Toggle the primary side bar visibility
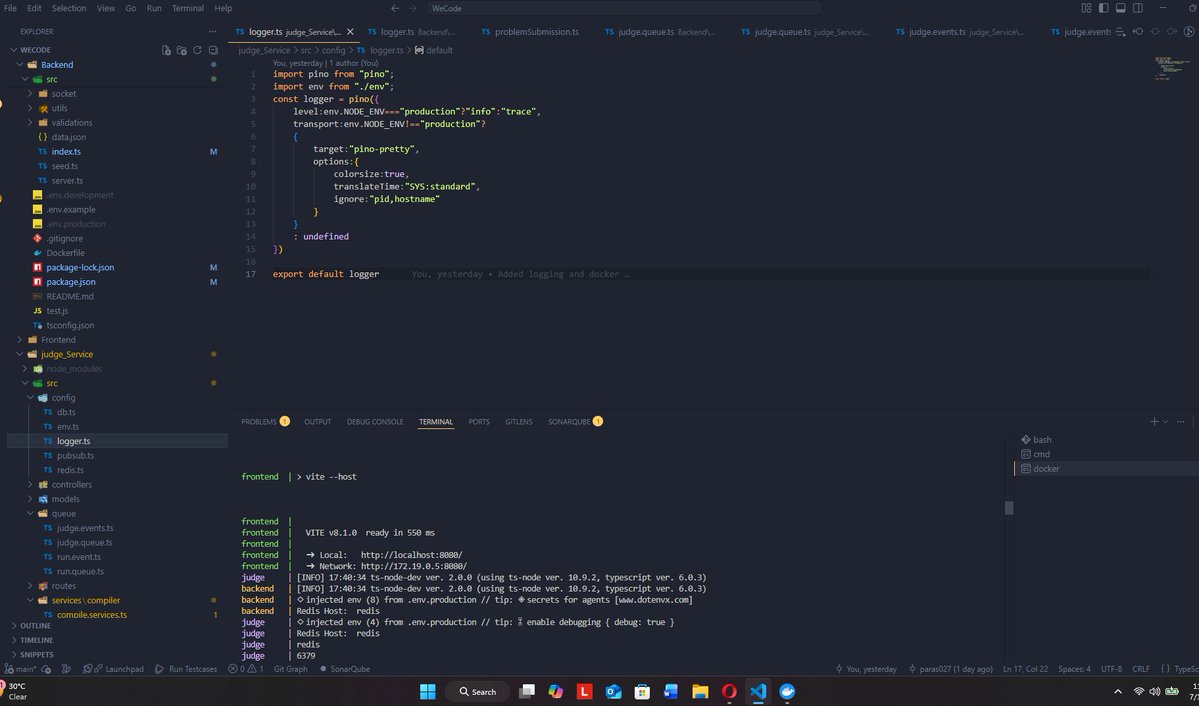 coord(1103,8)
